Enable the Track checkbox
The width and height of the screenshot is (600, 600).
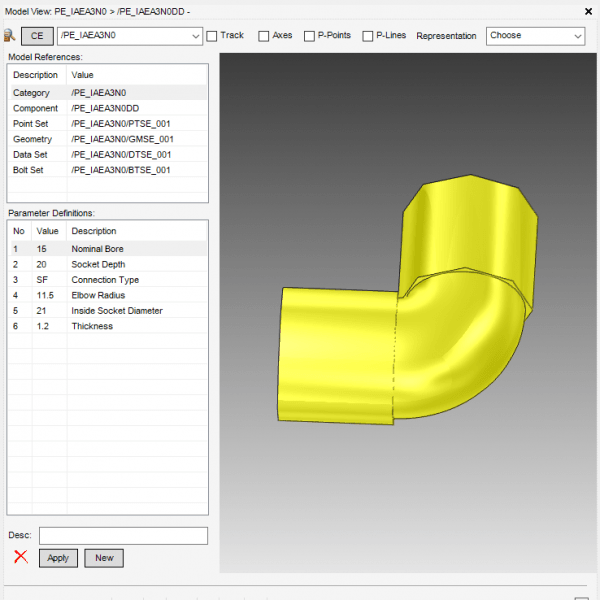(x=212, y=36)
